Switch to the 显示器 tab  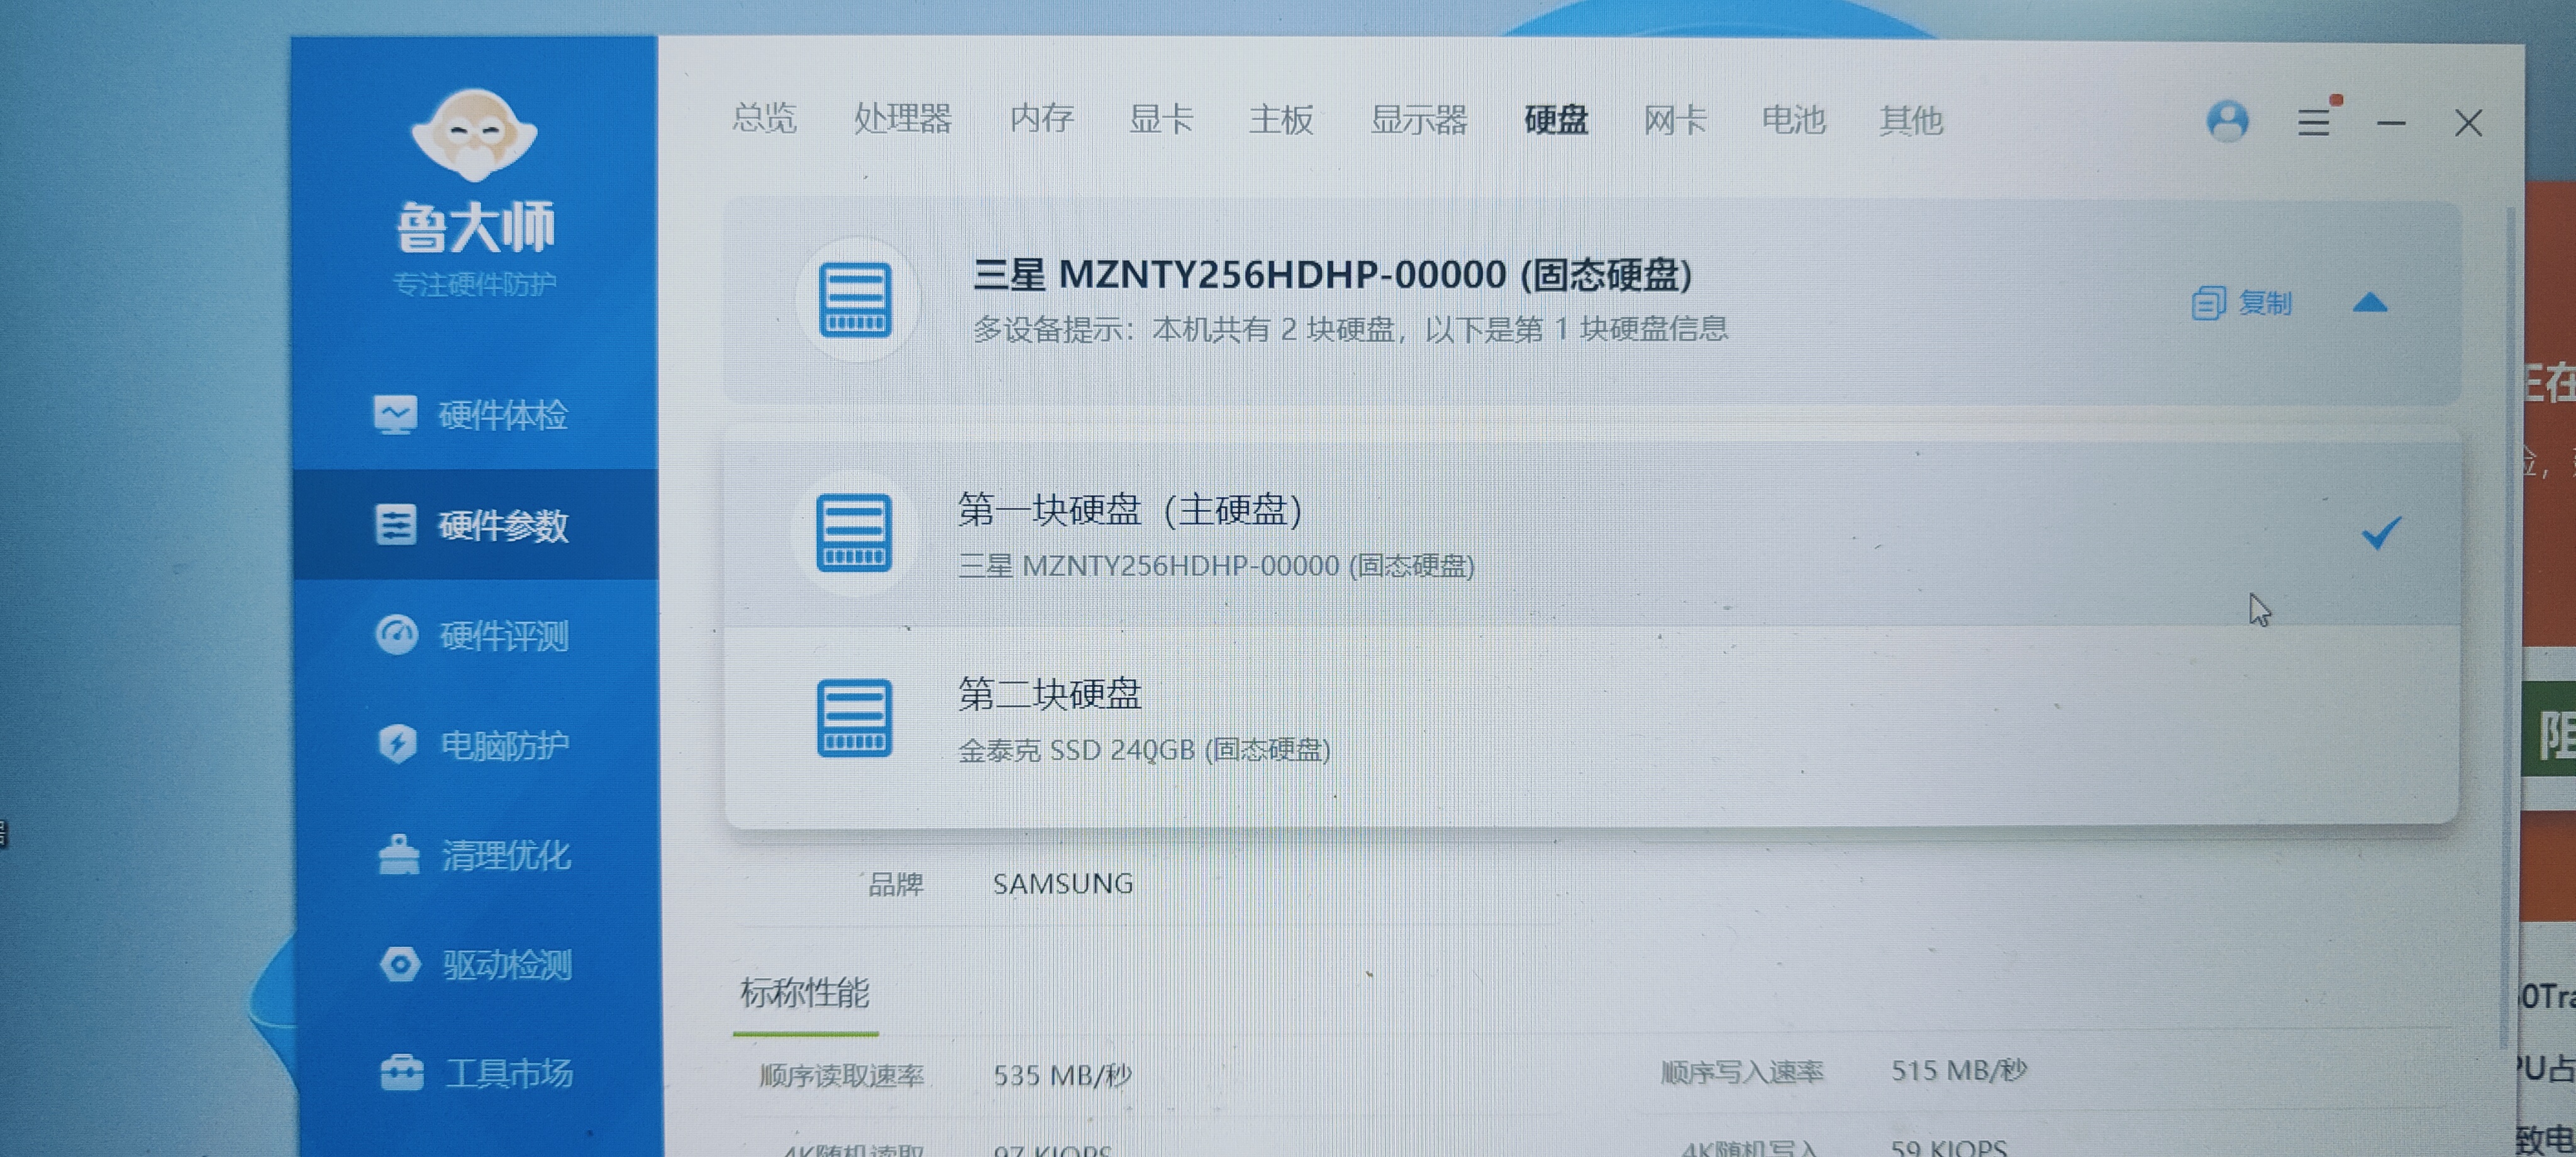[1418, 120]
